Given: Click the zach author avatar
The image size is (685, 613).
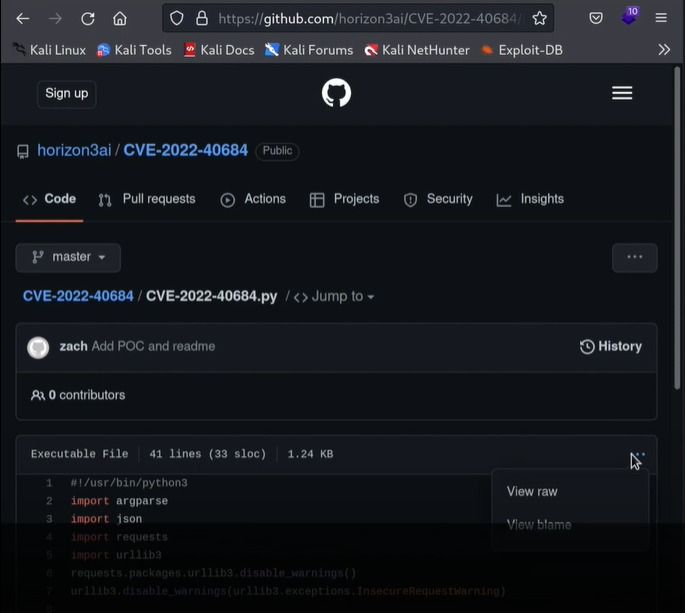Looking at the screenshot, I should [38, 347].
